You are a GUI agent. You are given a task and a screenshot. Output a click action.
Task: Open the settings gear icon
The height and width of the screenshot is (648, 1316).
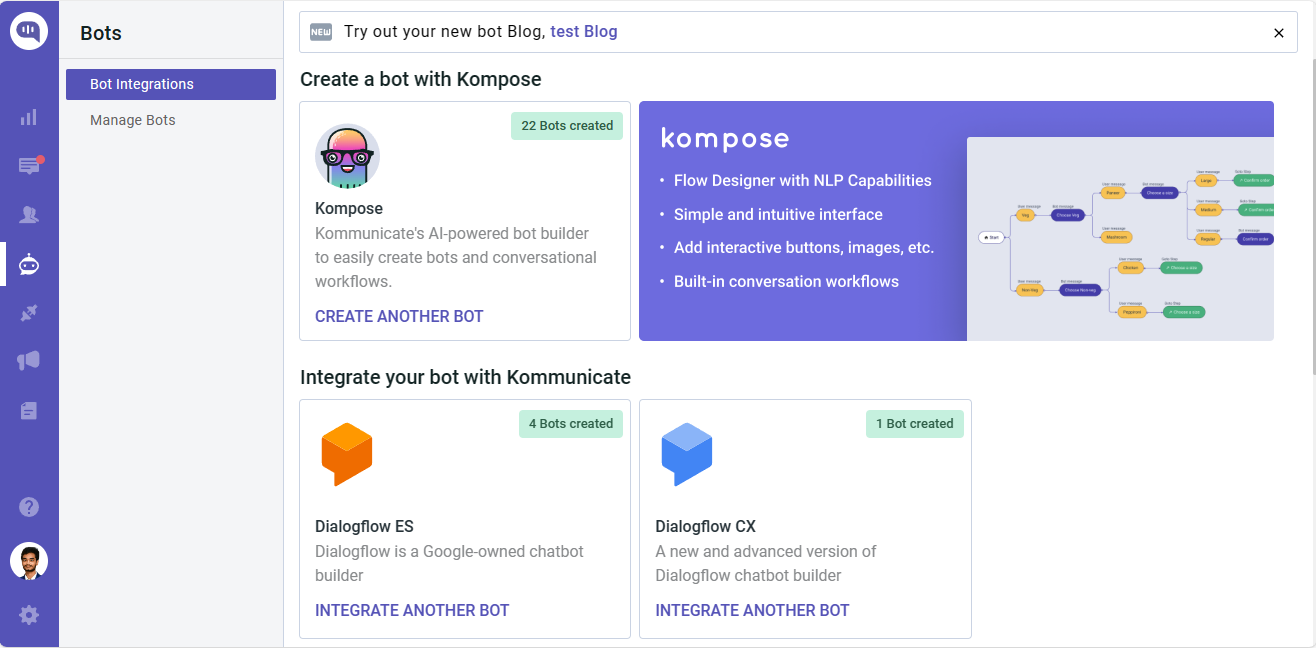[29, 615]
